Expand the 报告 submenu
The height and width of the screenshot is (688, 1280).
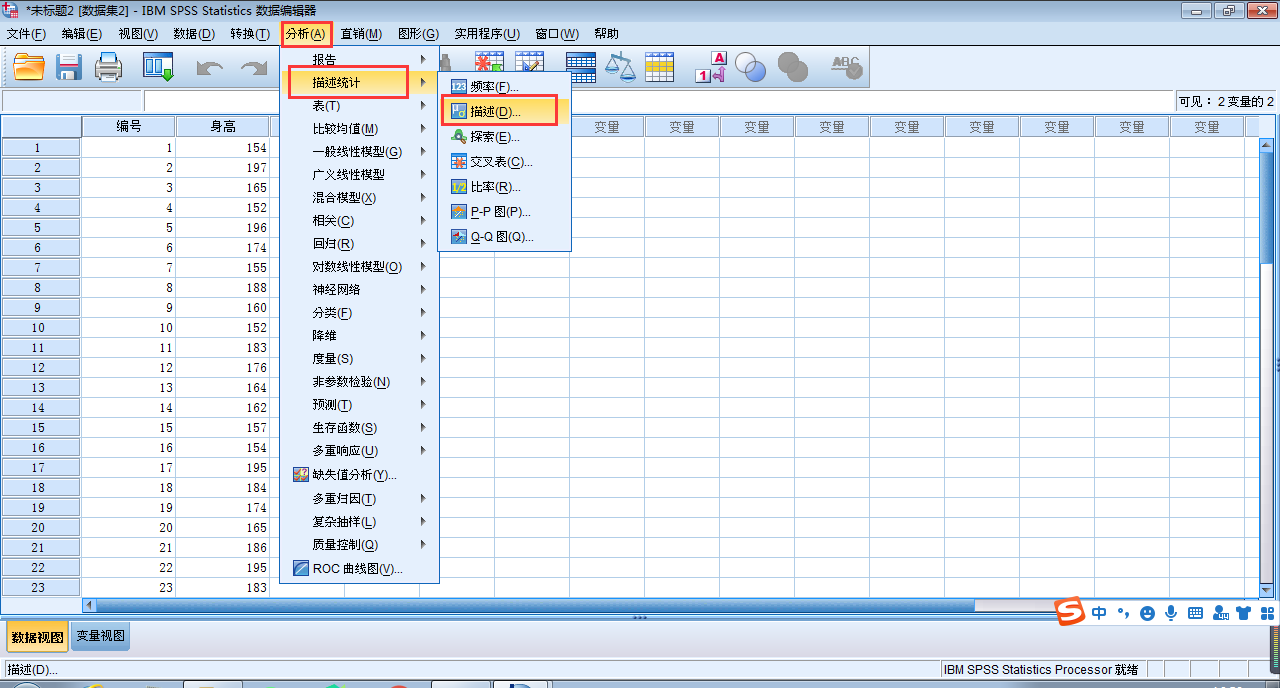tap(359, 60)
